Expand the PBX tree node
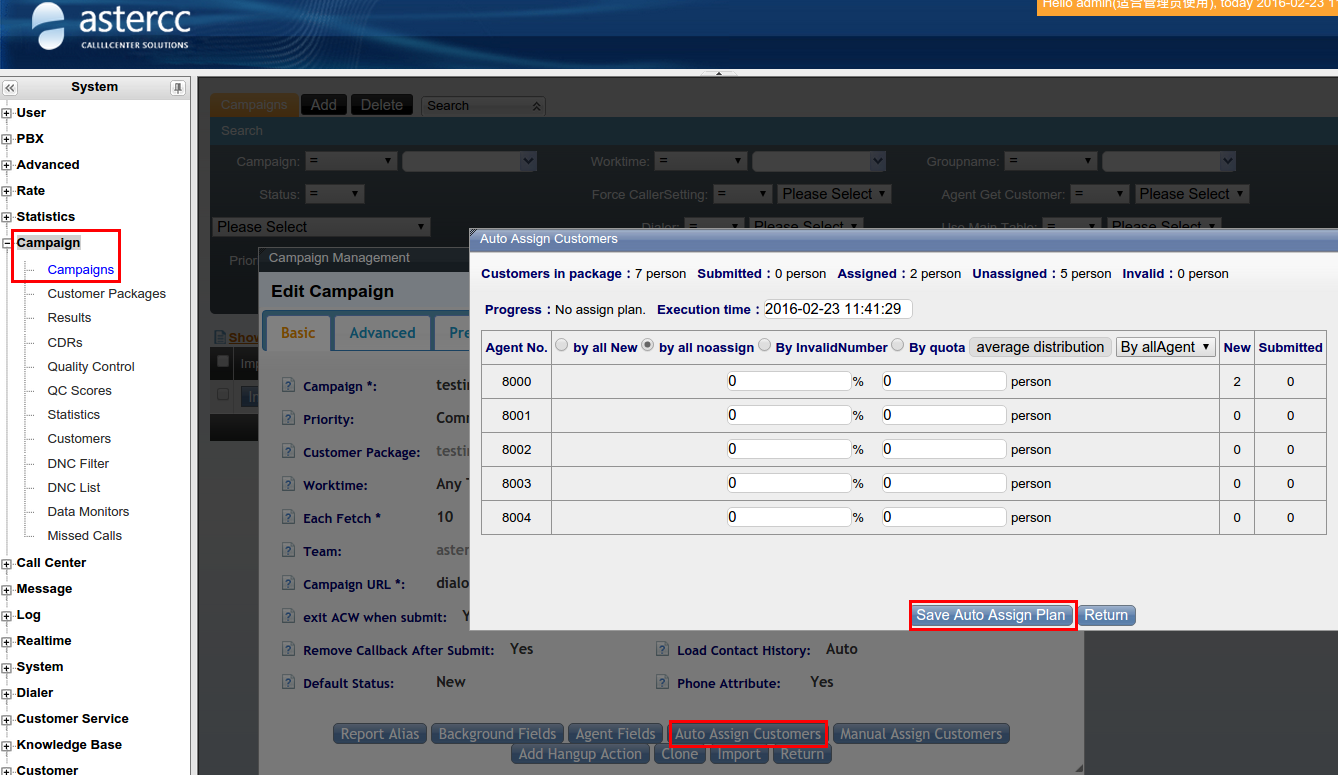 point(7,140)
